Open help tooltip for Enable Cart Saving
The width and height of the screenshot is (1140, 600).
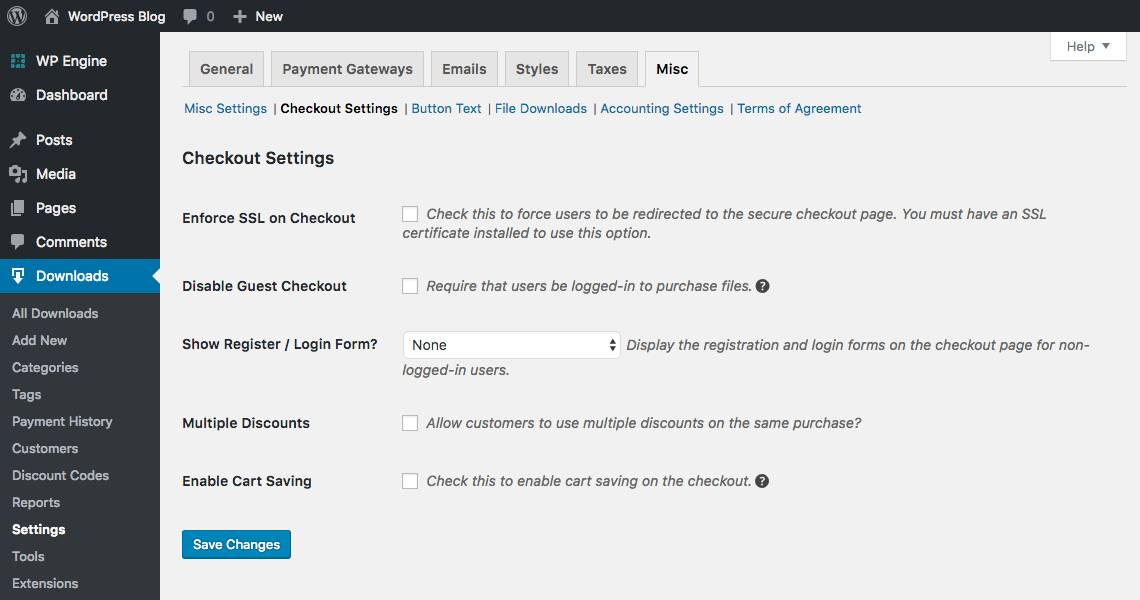pos(762,481)
